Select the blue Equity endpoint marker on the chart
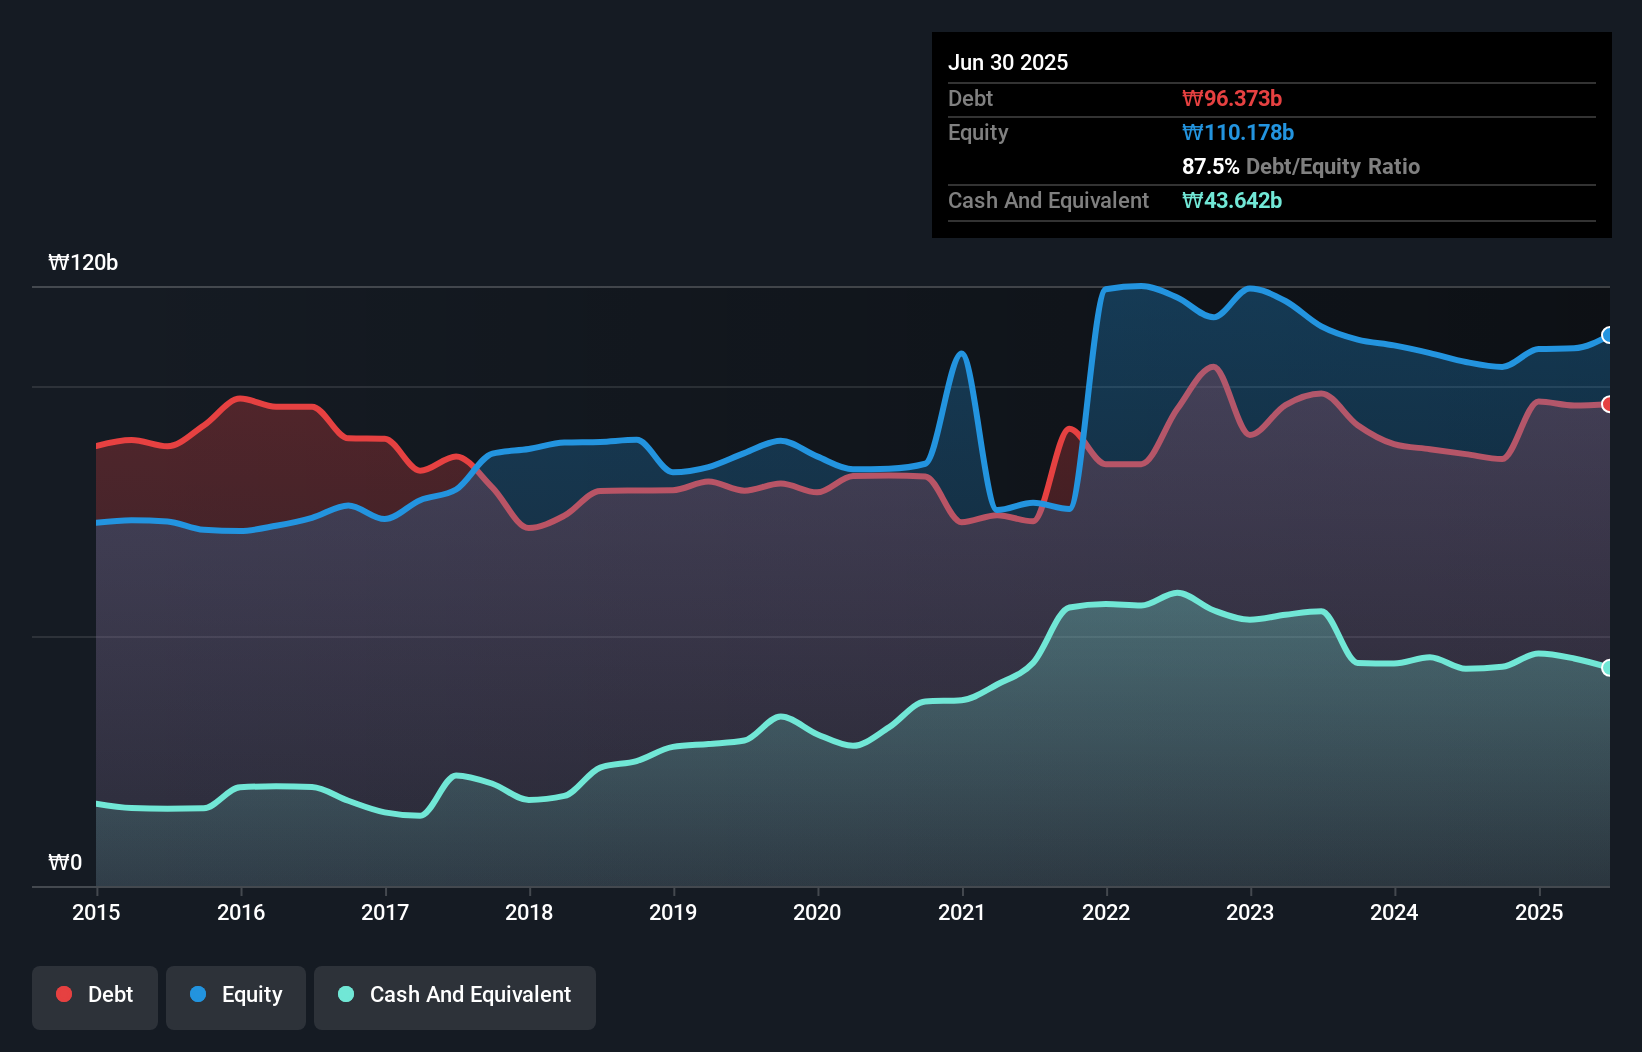This screenshot has width=1642, height=1052. click(x=1607, y=335)
